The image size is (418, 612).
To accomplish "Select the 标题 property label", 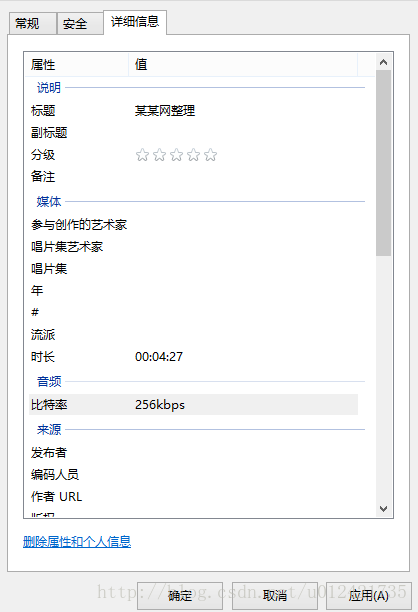I will pyautogui.click(x=43, y=111).
